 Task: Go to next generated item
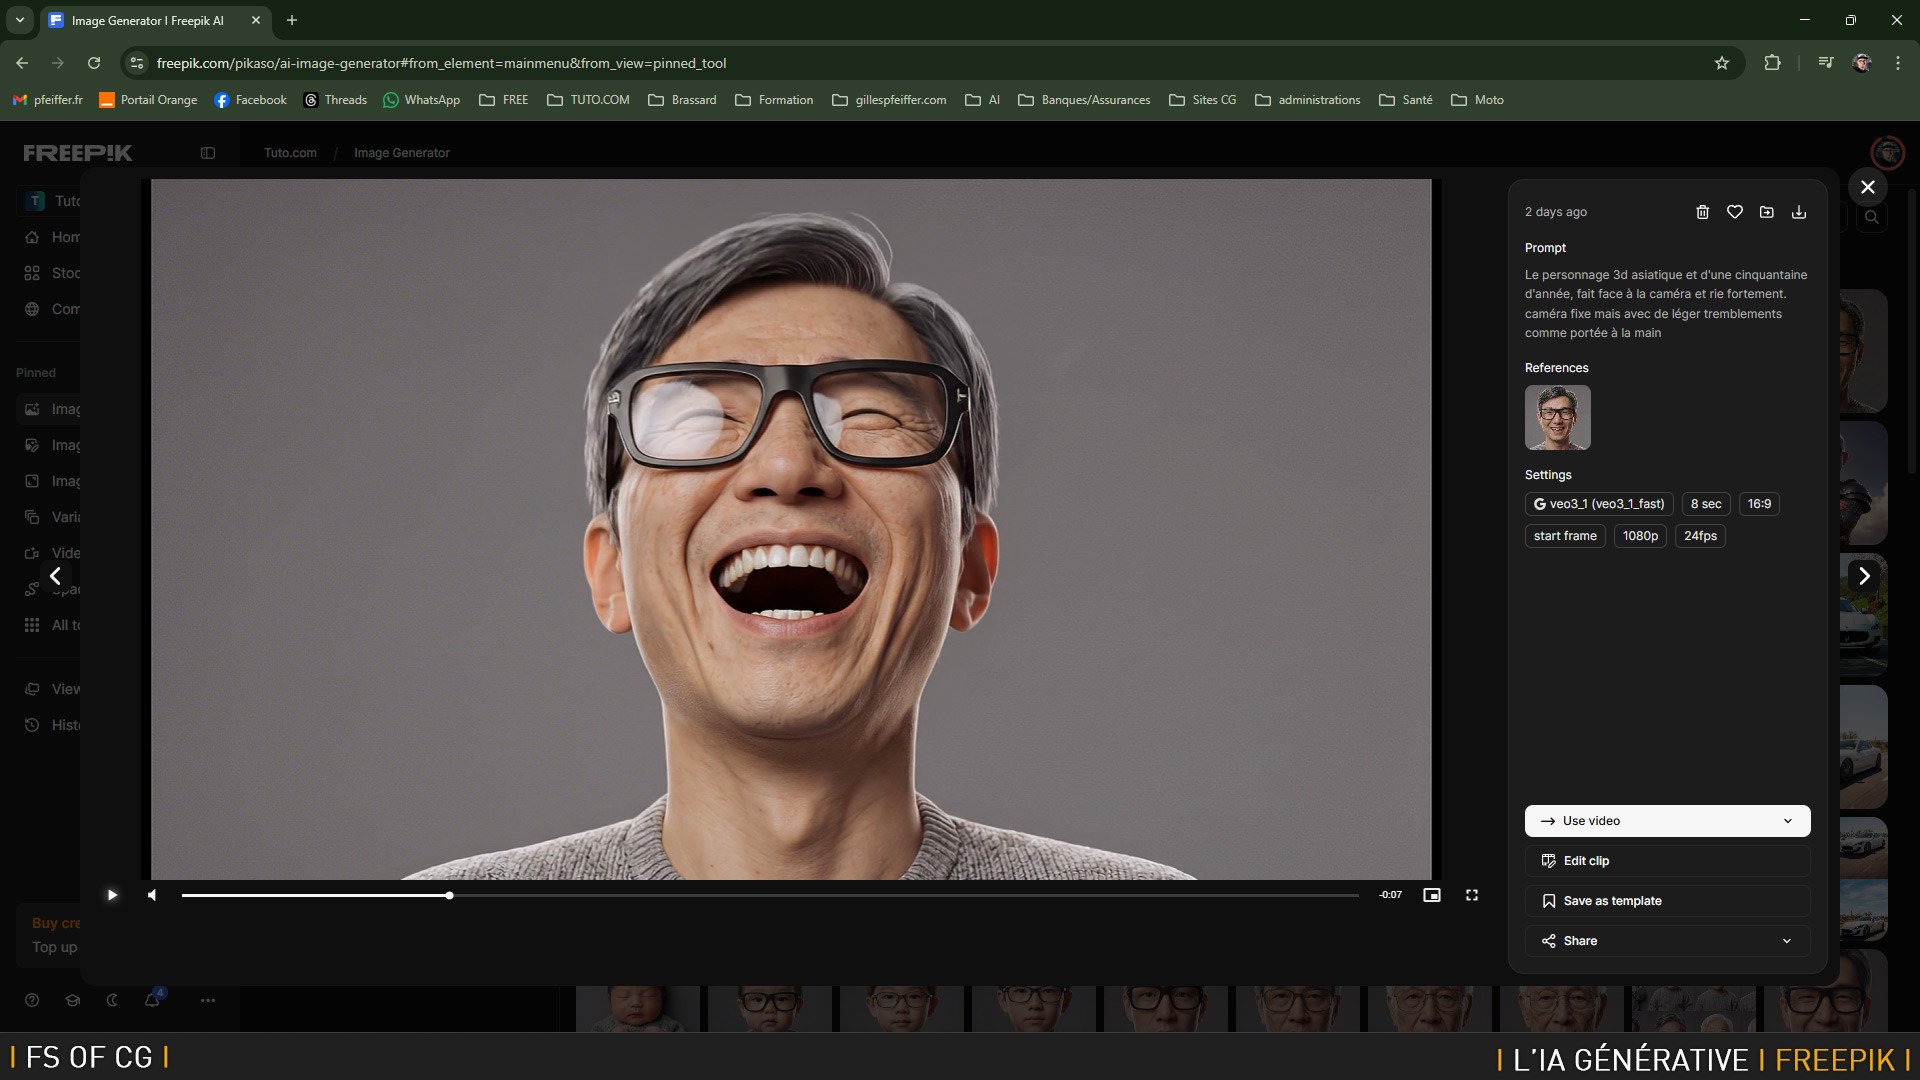tap(1864, 576)
